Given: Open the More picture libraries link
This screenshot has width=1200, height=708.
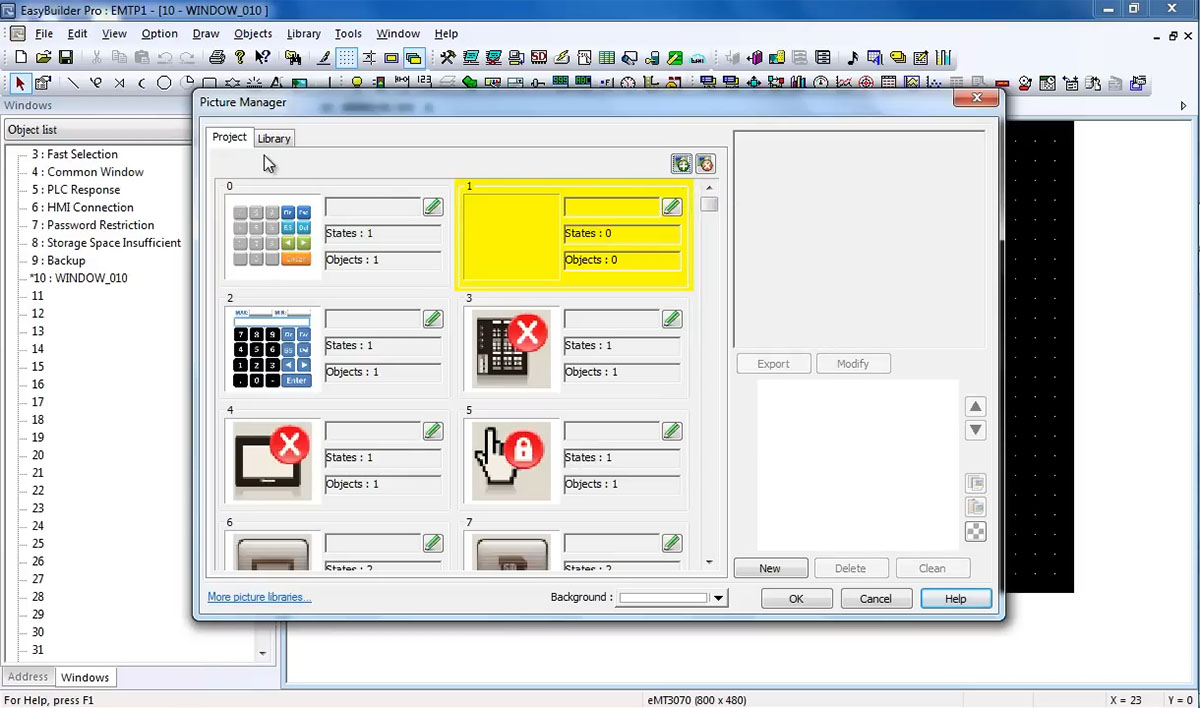Looking at the screenshot, I should [x=259, y=597].
